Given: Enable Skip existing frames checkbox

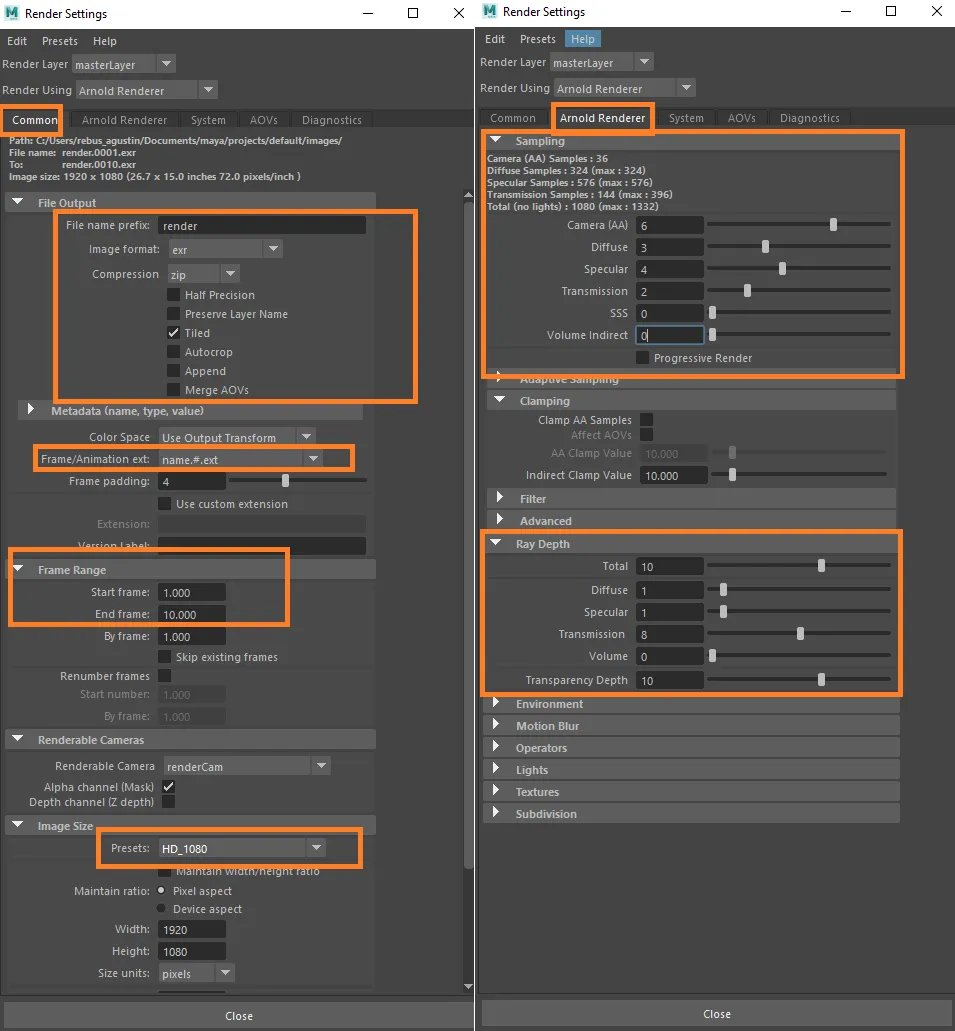Looking at the screenshot, I should coord(164,657).
